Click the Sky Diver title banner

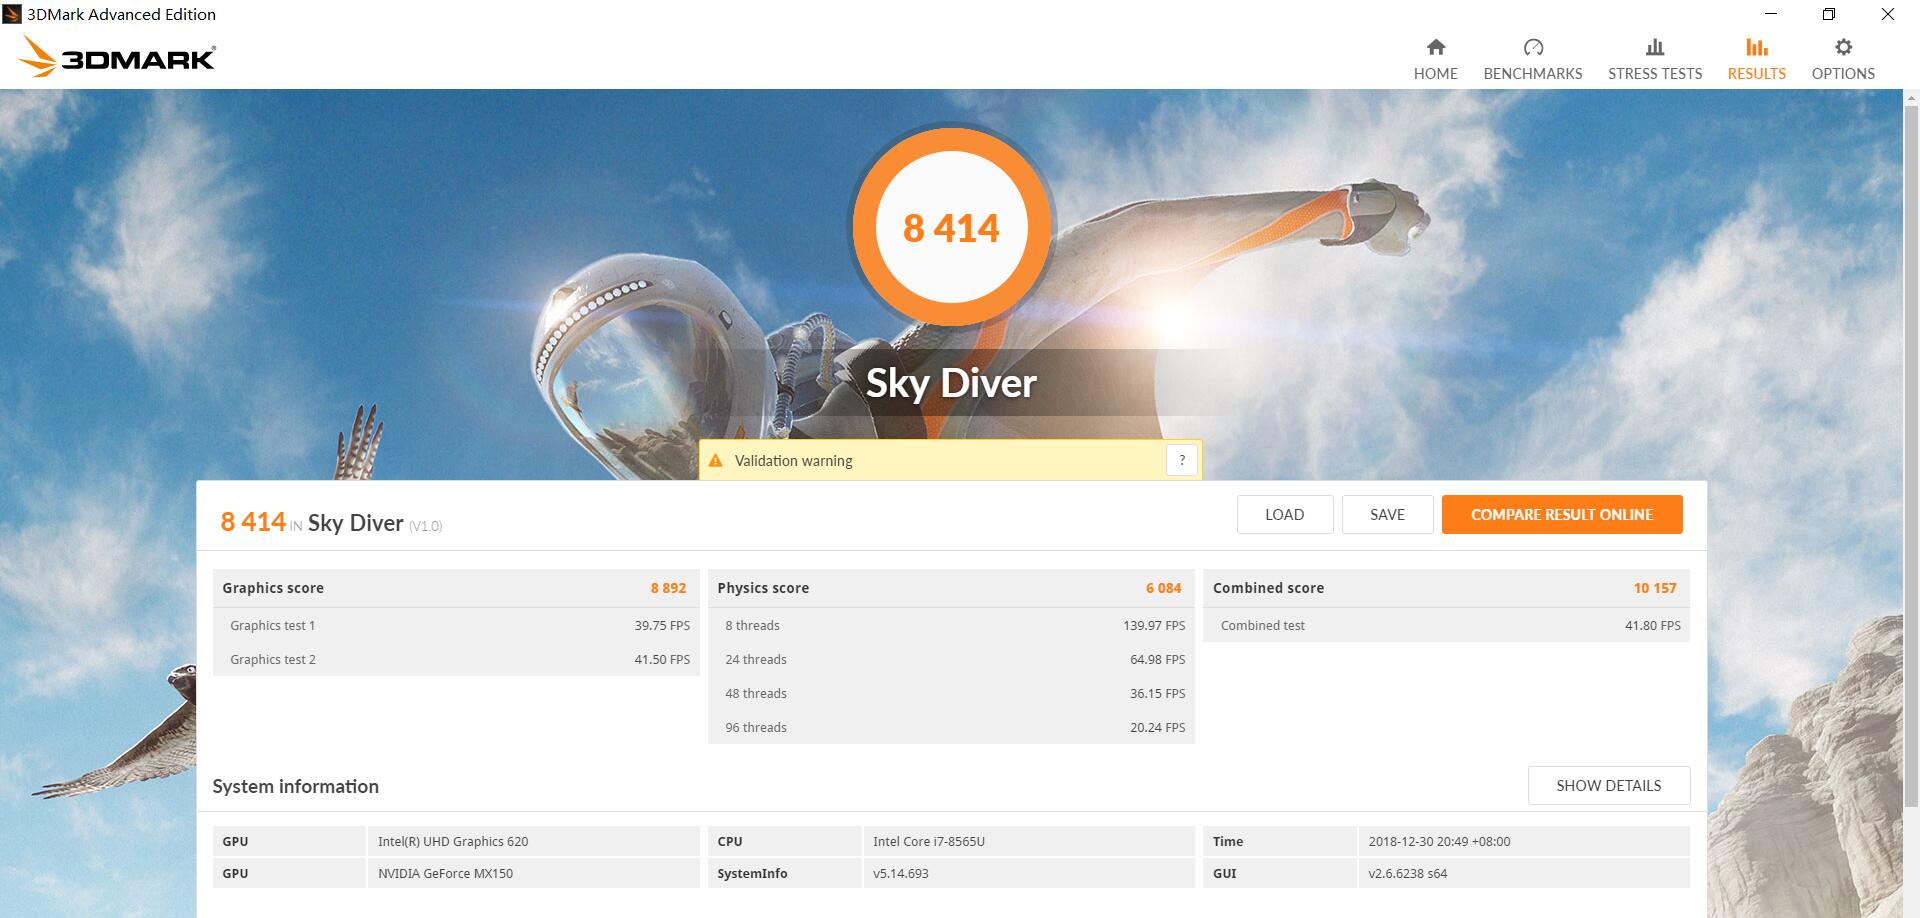point(951,382)
